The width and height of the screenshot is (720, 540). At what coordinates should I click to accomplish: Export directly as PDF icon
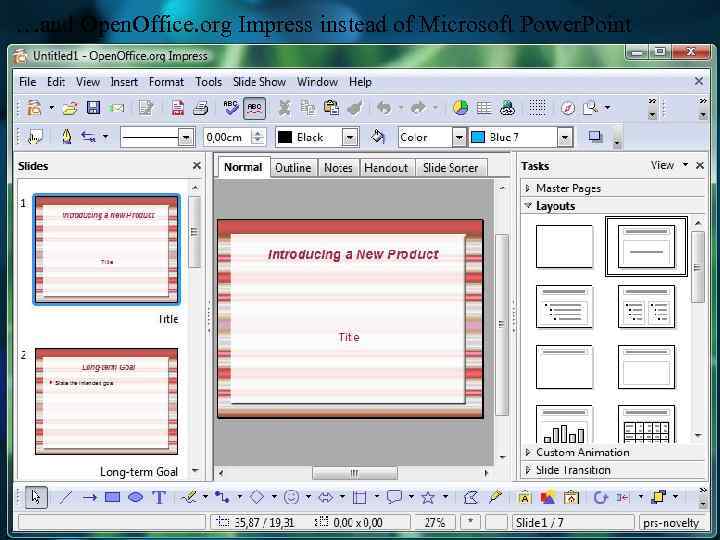pyautogui.click(x=178, y=108)
